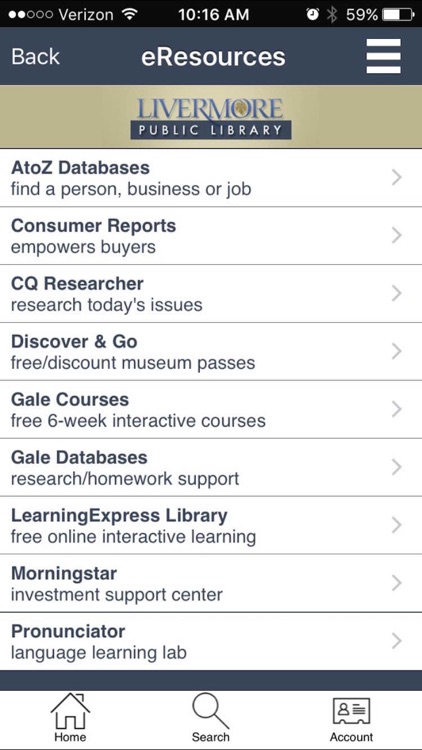Image resolution: width=422 pixels, height=750 pixels.
Task: Open LearningExpress Library entry
Action: pyautogui.click(x=211, y=525)
